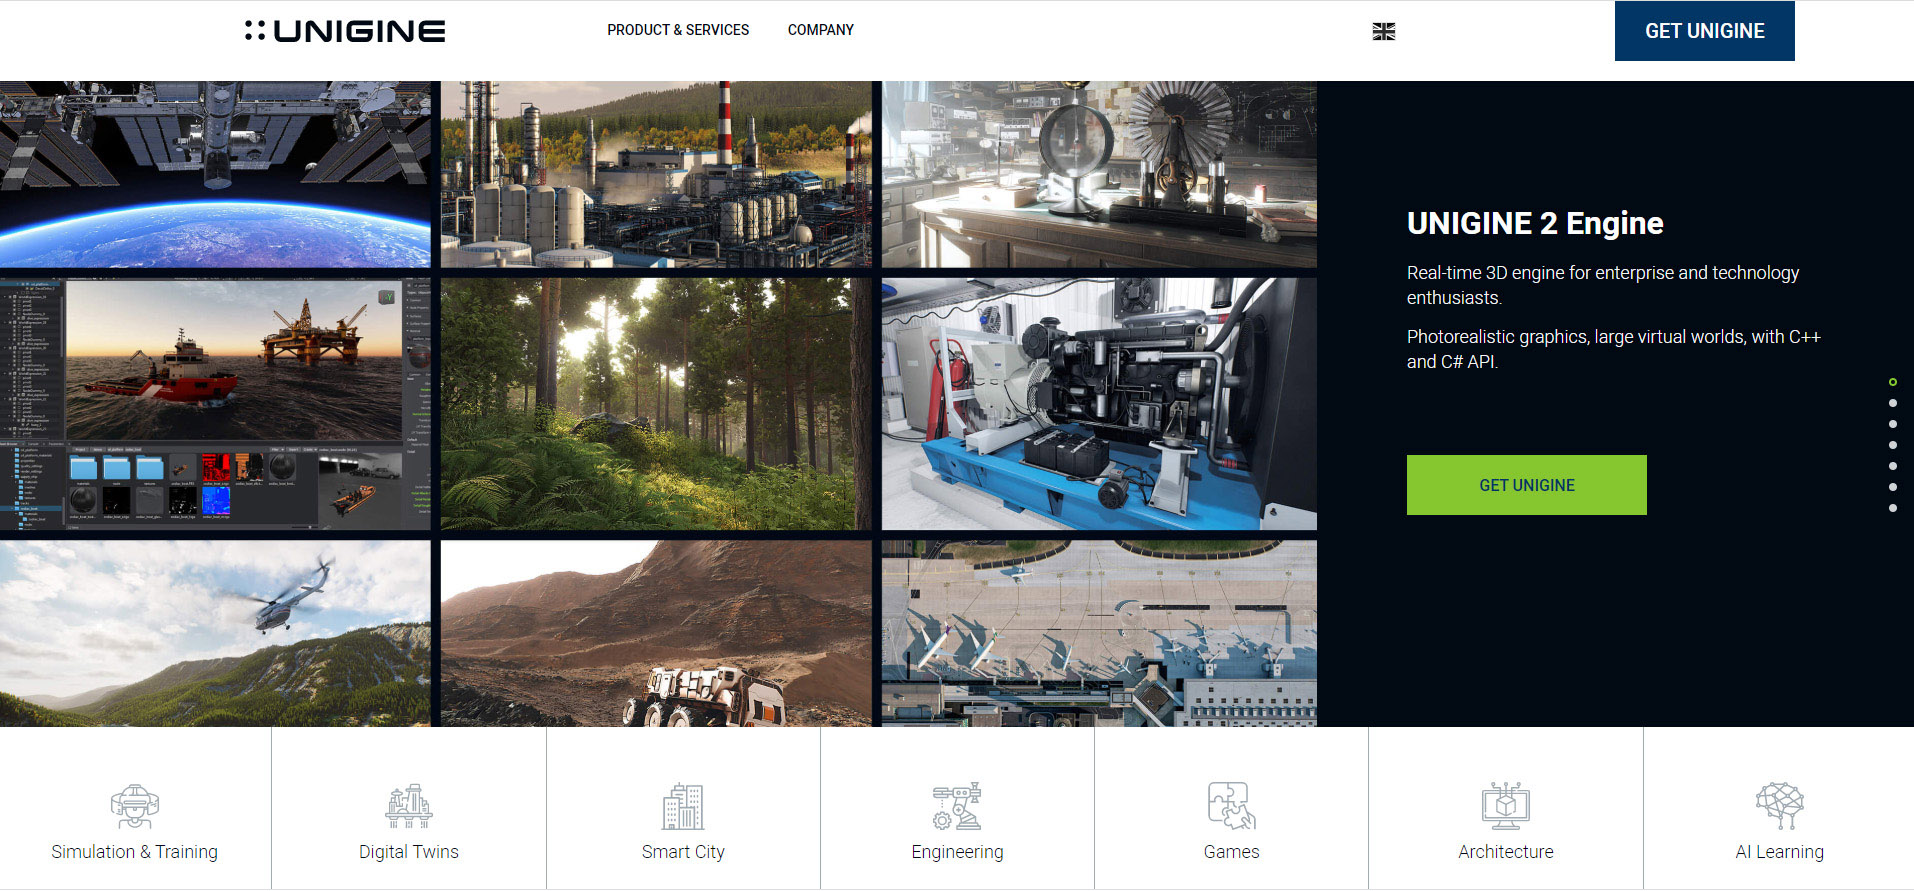The width and height of the screenshot is (1914, 891).
Task: Click the Architecture monitor cube icon
Action: click(x=1505, y=806)
